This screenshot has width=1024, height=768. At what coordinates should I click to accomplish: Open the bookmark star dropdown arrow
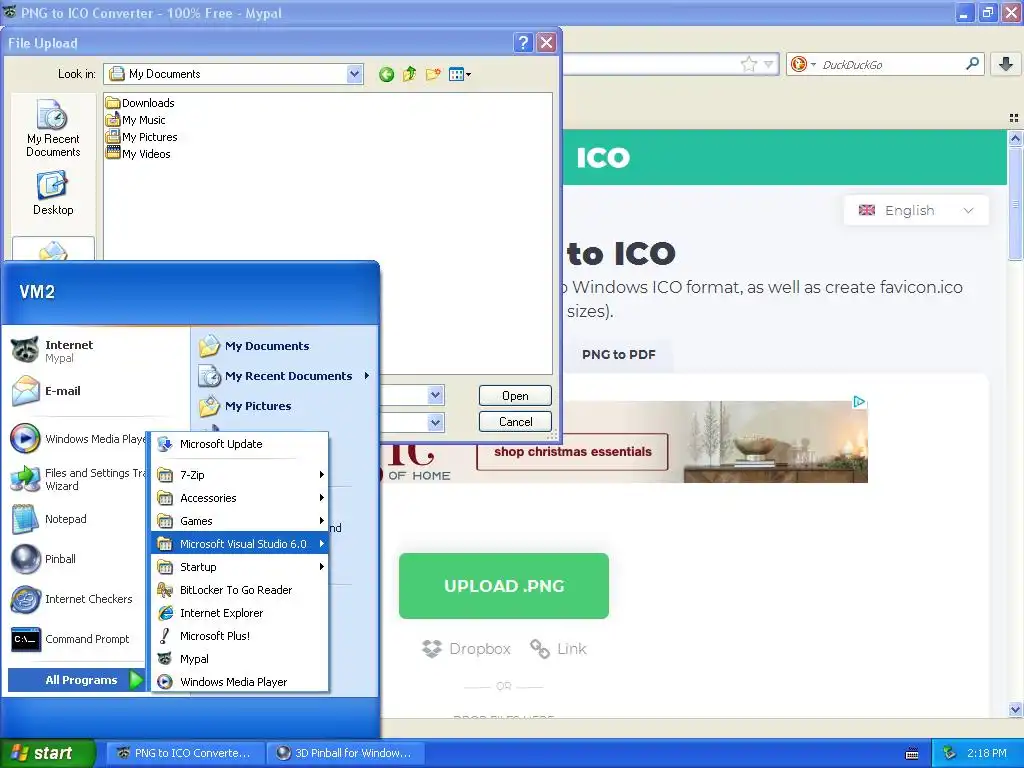coord(769,64)
